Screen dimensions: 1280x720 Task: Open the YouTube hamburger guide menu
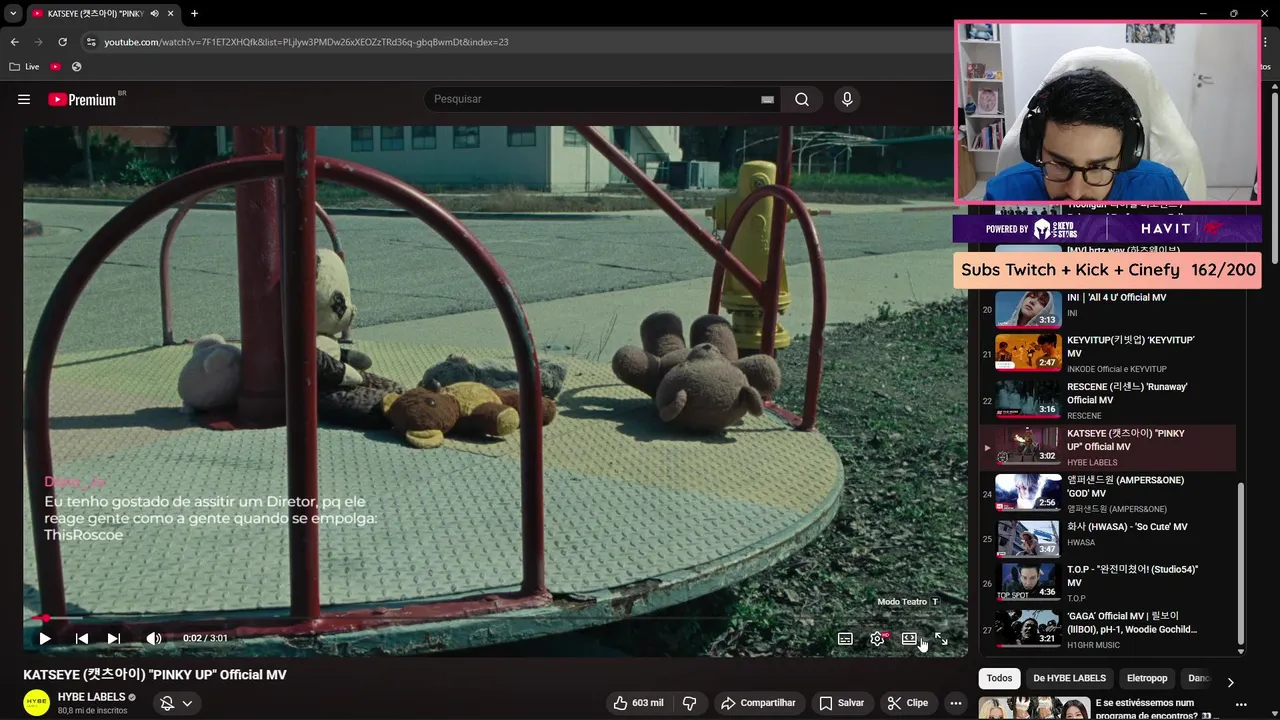pos(24,99)
